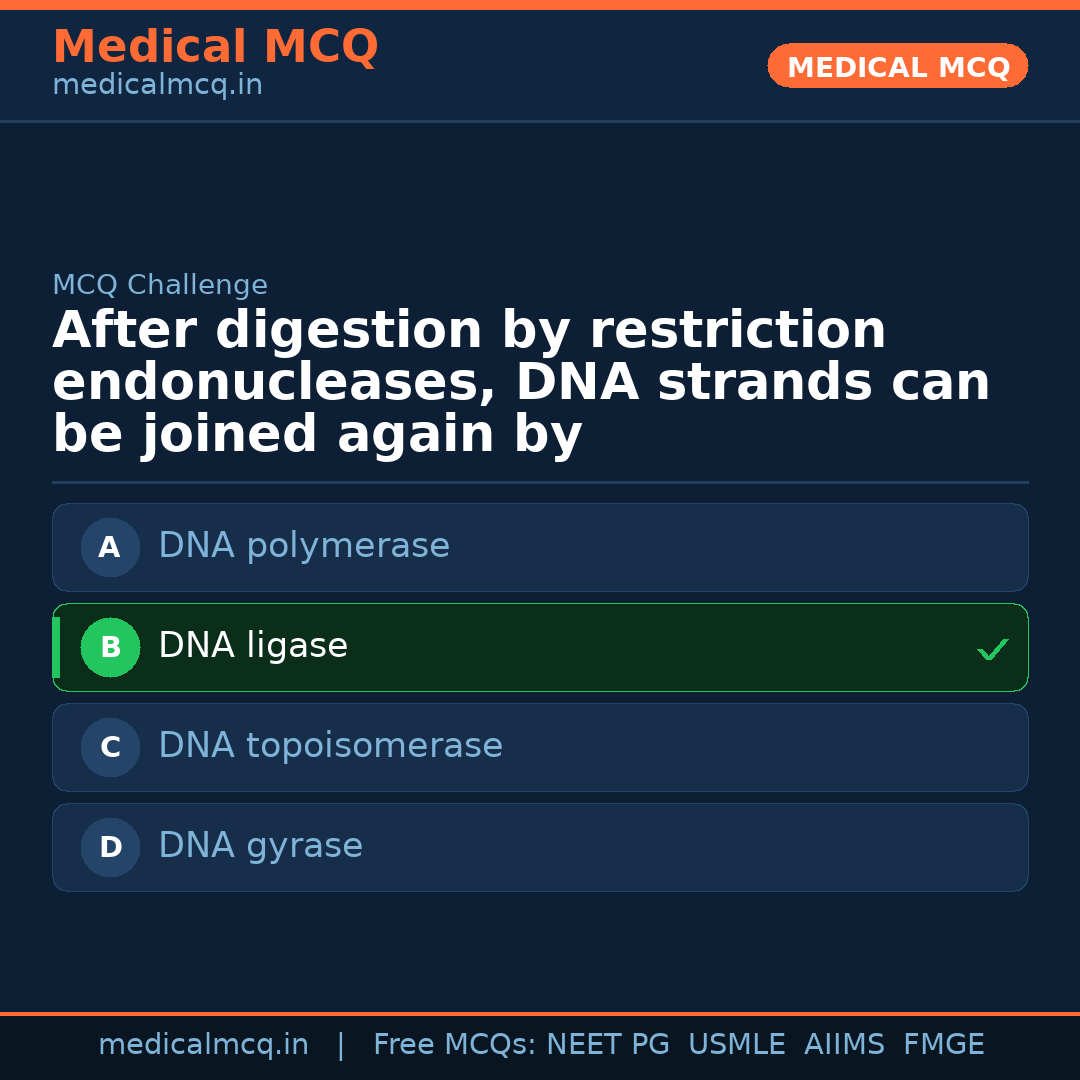Click the letter C circle icon
Screen dimensions: 1080x1080
[110, 747]
